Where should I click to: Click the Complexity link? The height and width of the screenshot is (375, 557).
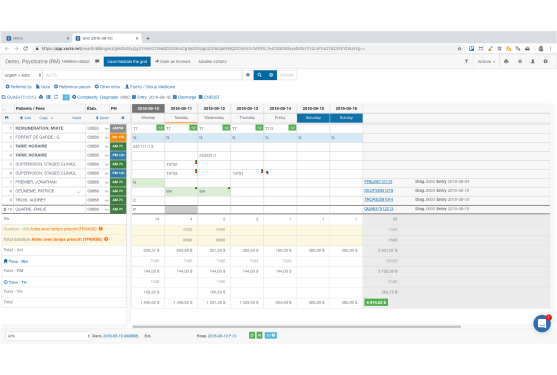85,97
